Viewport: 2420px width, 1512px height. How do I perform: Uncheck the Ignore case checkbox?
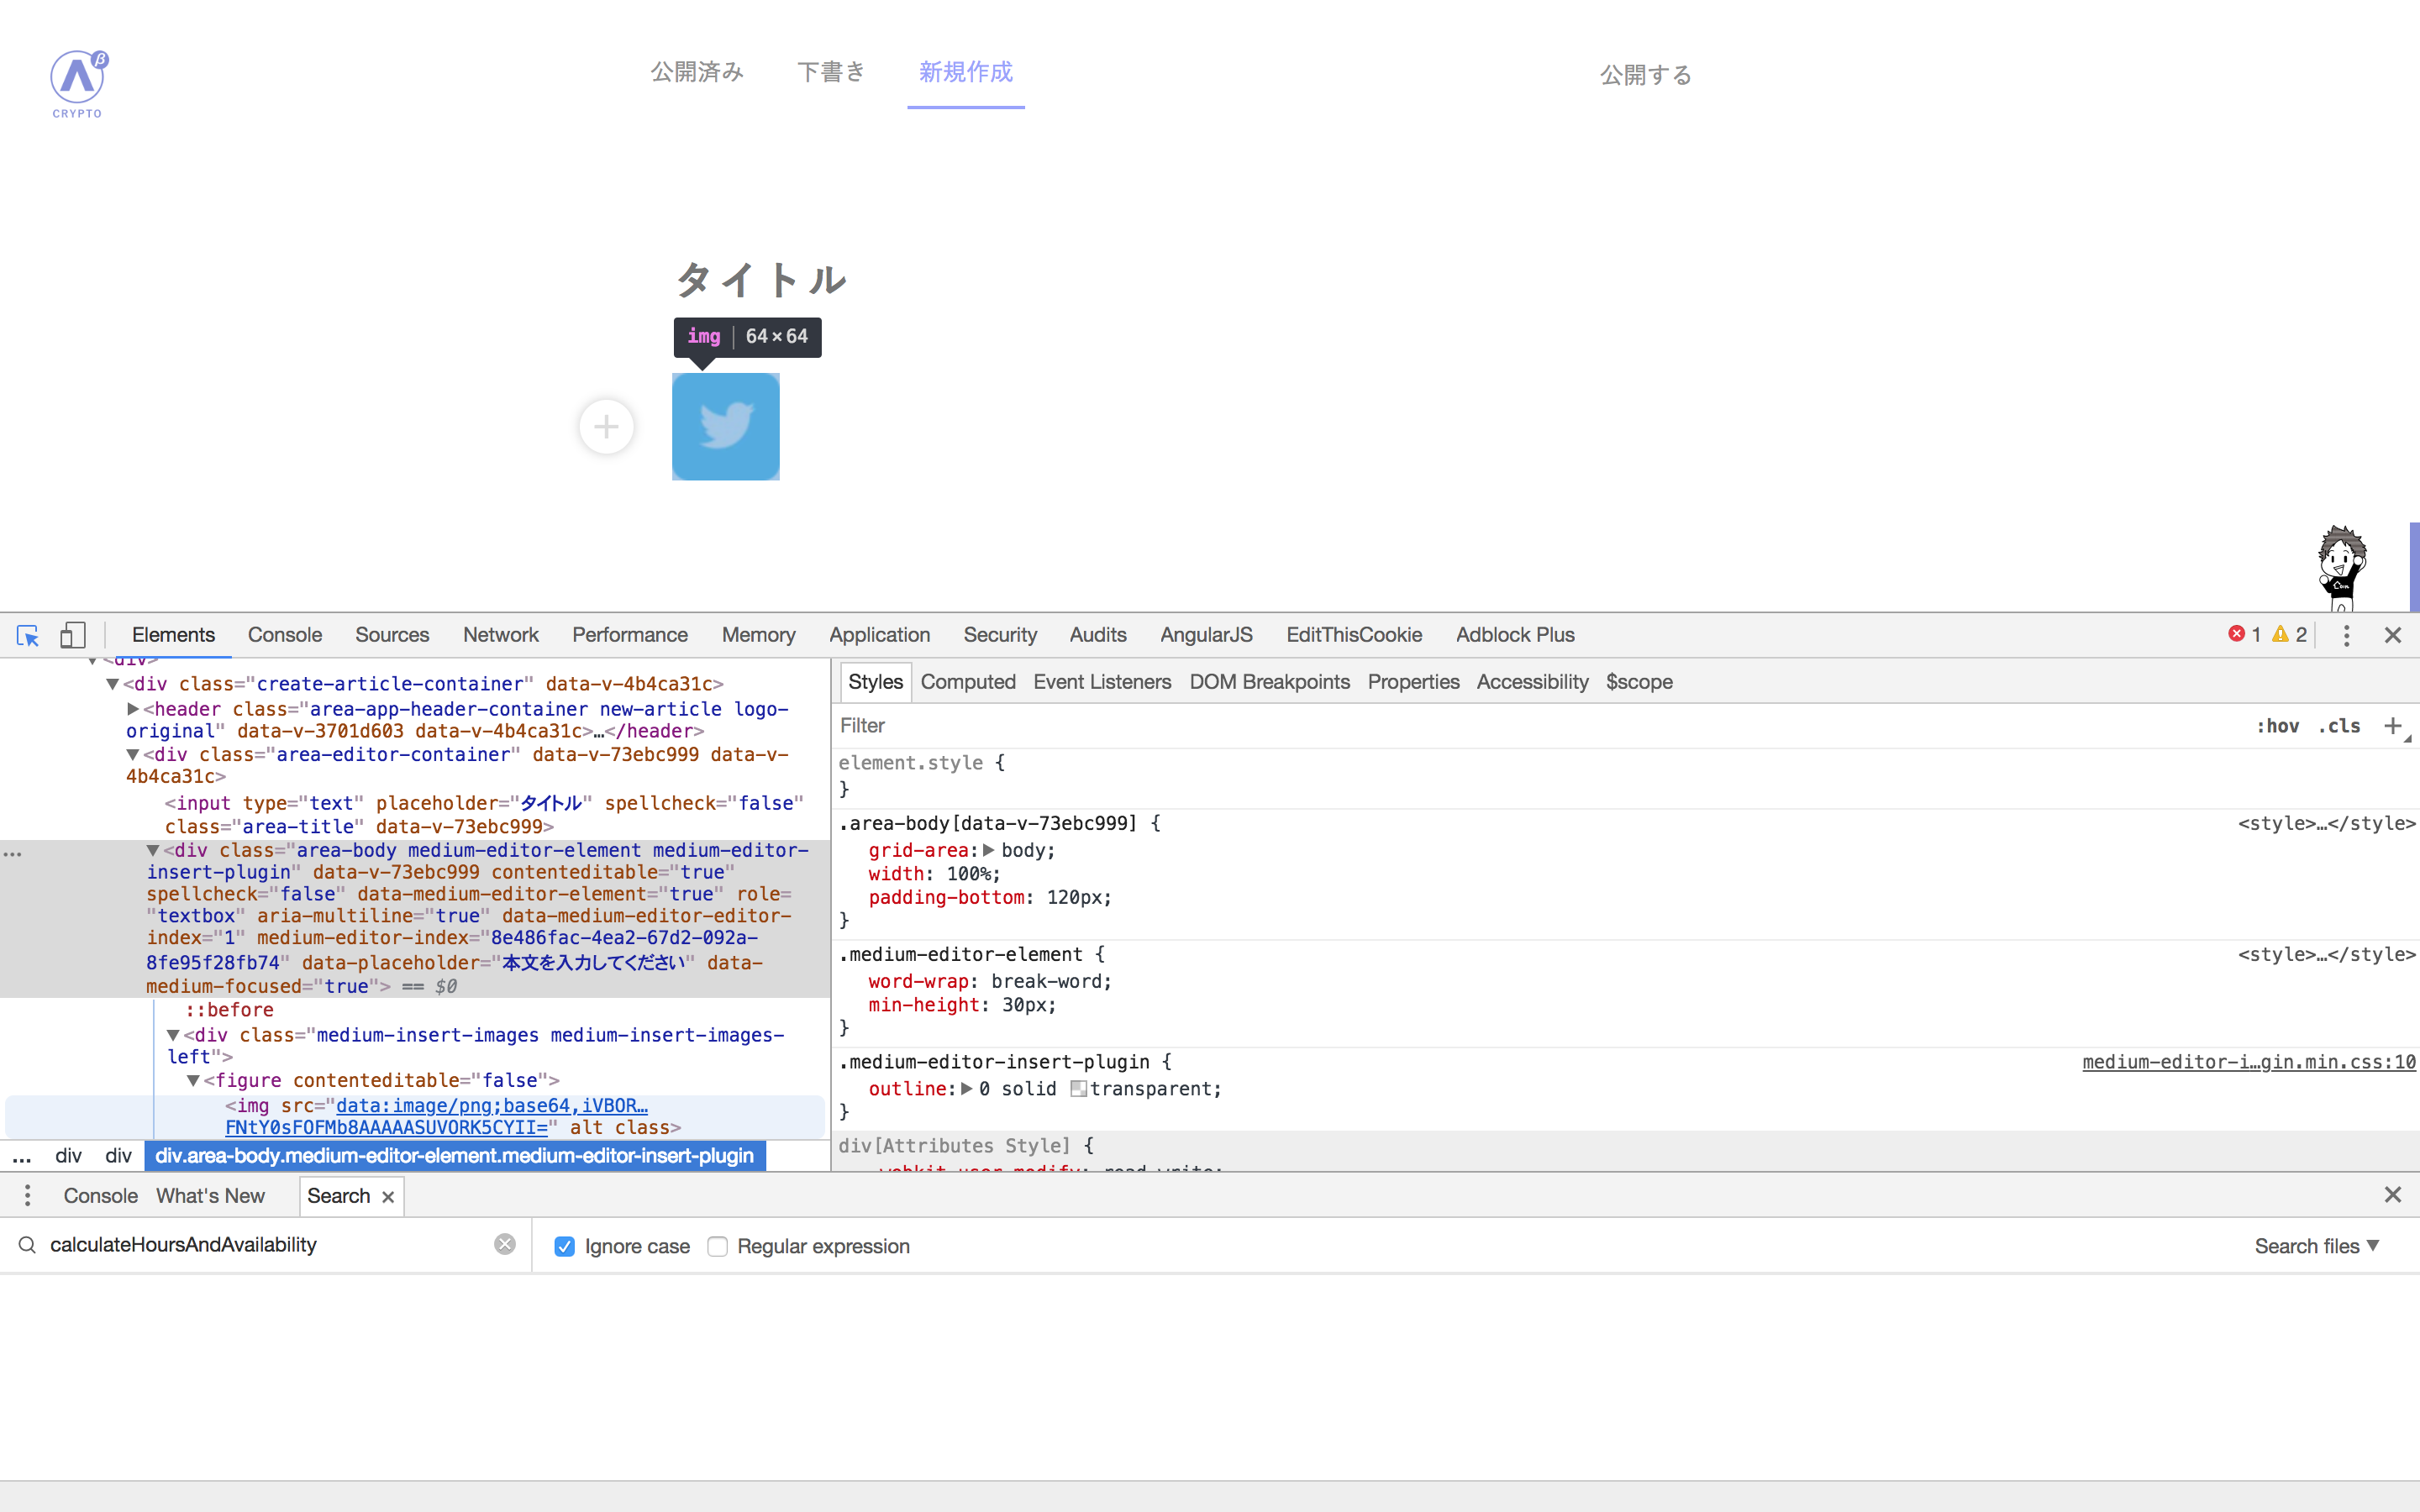click(565, 1246)
